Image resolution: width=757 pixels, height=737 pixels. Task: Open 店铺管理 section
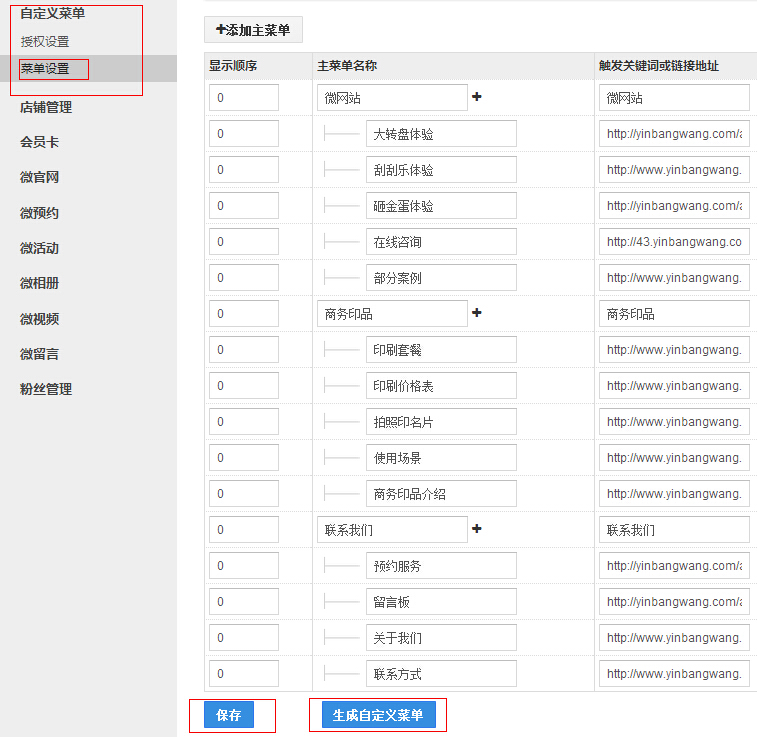46,107
